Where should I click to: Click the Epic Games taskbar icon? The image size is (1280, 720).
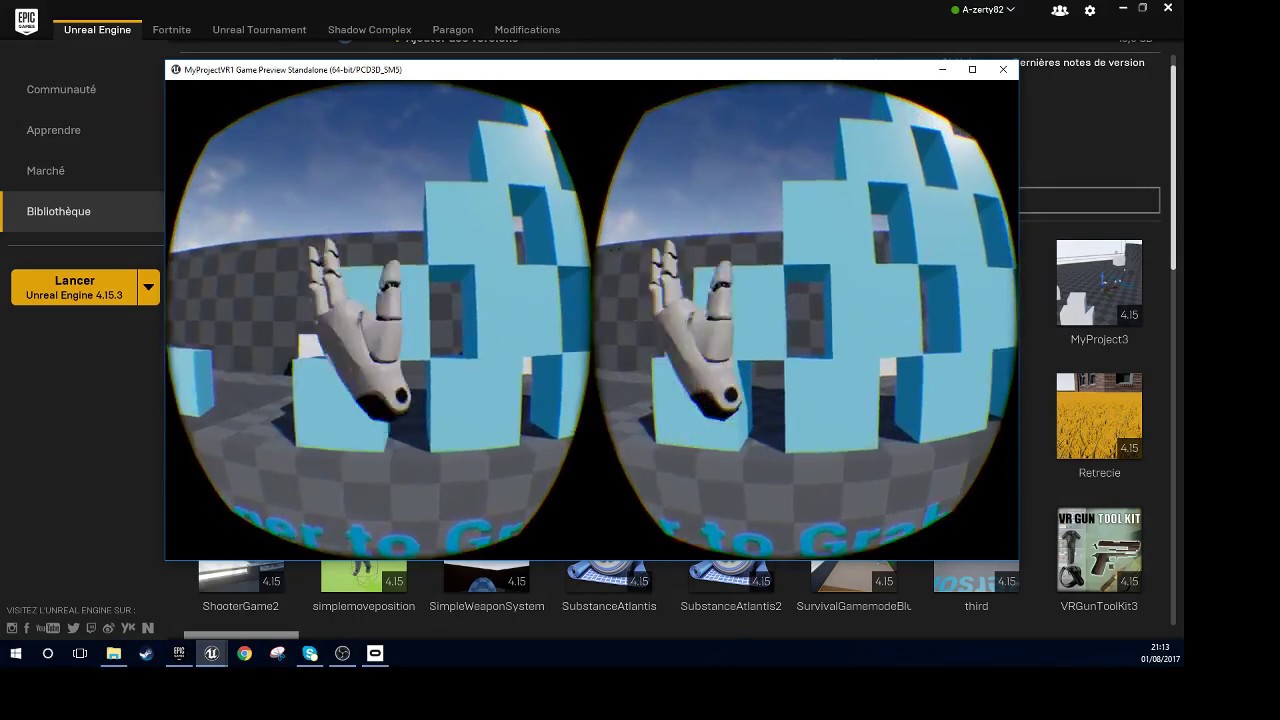point(179,653)
